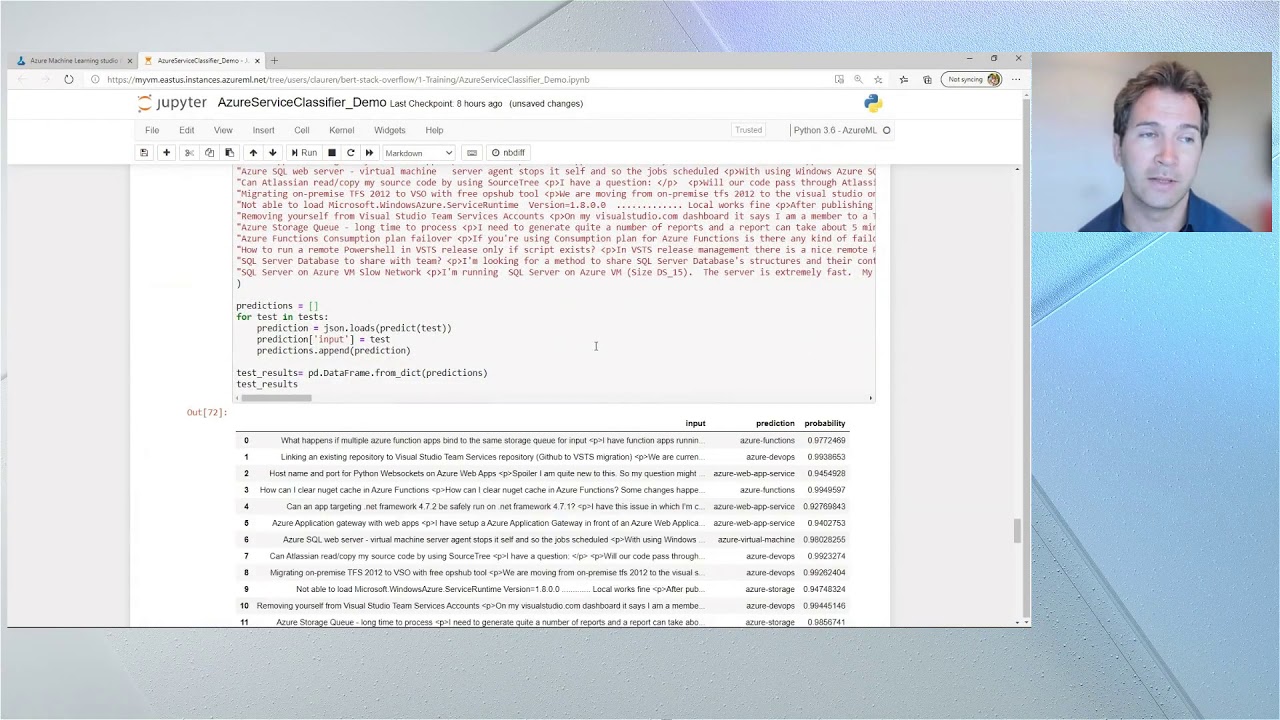This screenshot has width=1280, height=720.
Task: Cut selected cells with scissors icon
Action: tap(189, 153)
